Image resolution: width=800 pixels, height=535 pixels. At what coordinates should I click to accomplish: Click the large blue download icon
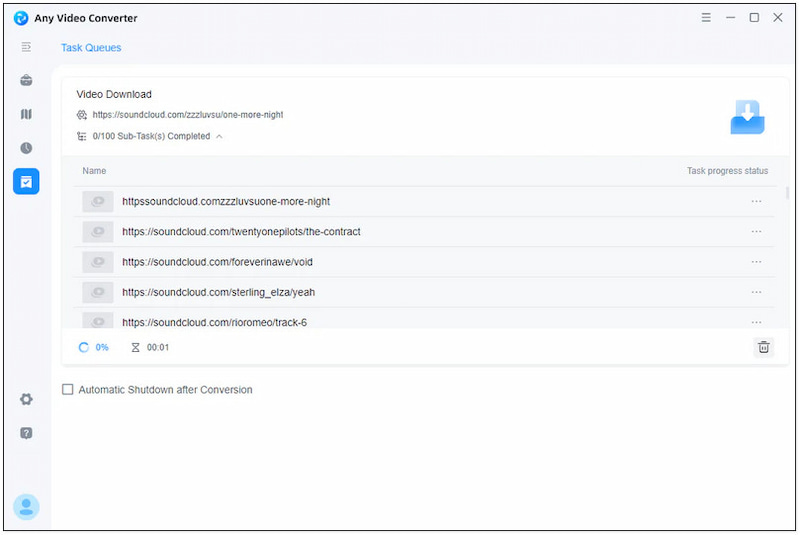[x=747, y=117]
